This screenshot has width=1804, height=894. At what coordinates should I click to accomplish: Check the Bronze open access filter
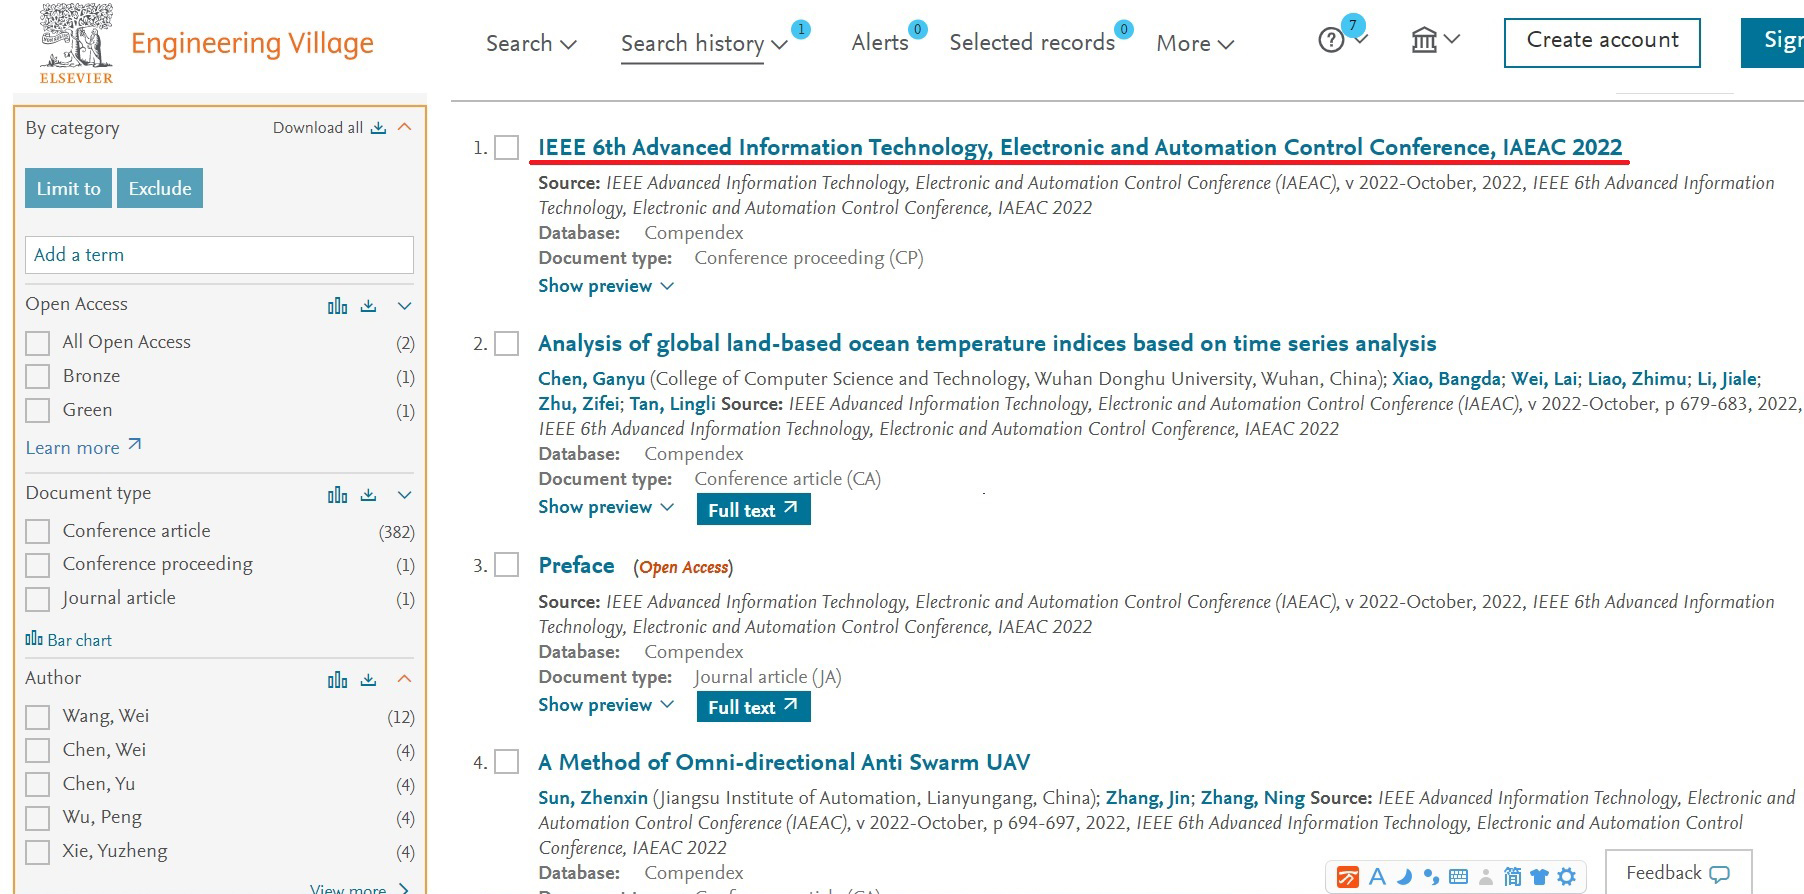tap(38, 377)
